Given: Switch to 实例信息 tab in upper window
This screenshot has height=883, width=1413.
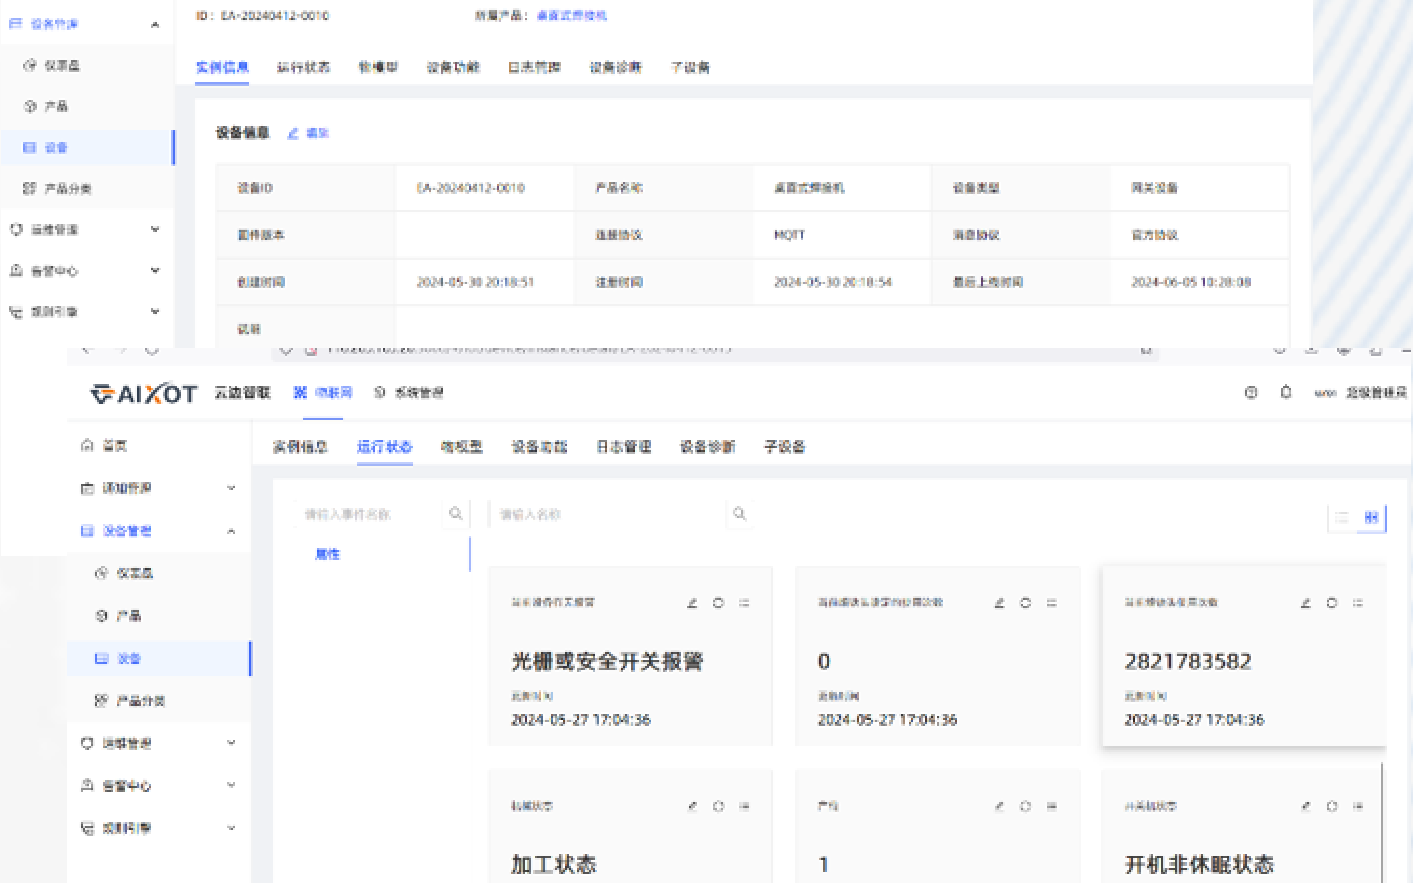Looking at the screenshot, I should [x=222, y=67].
